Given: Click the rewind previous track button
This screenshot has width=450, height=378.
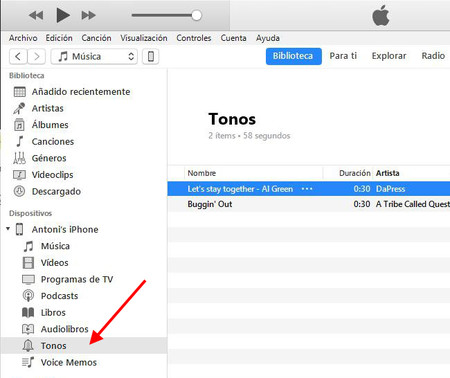Looking at the screenshot, I should tap(36, 15).
